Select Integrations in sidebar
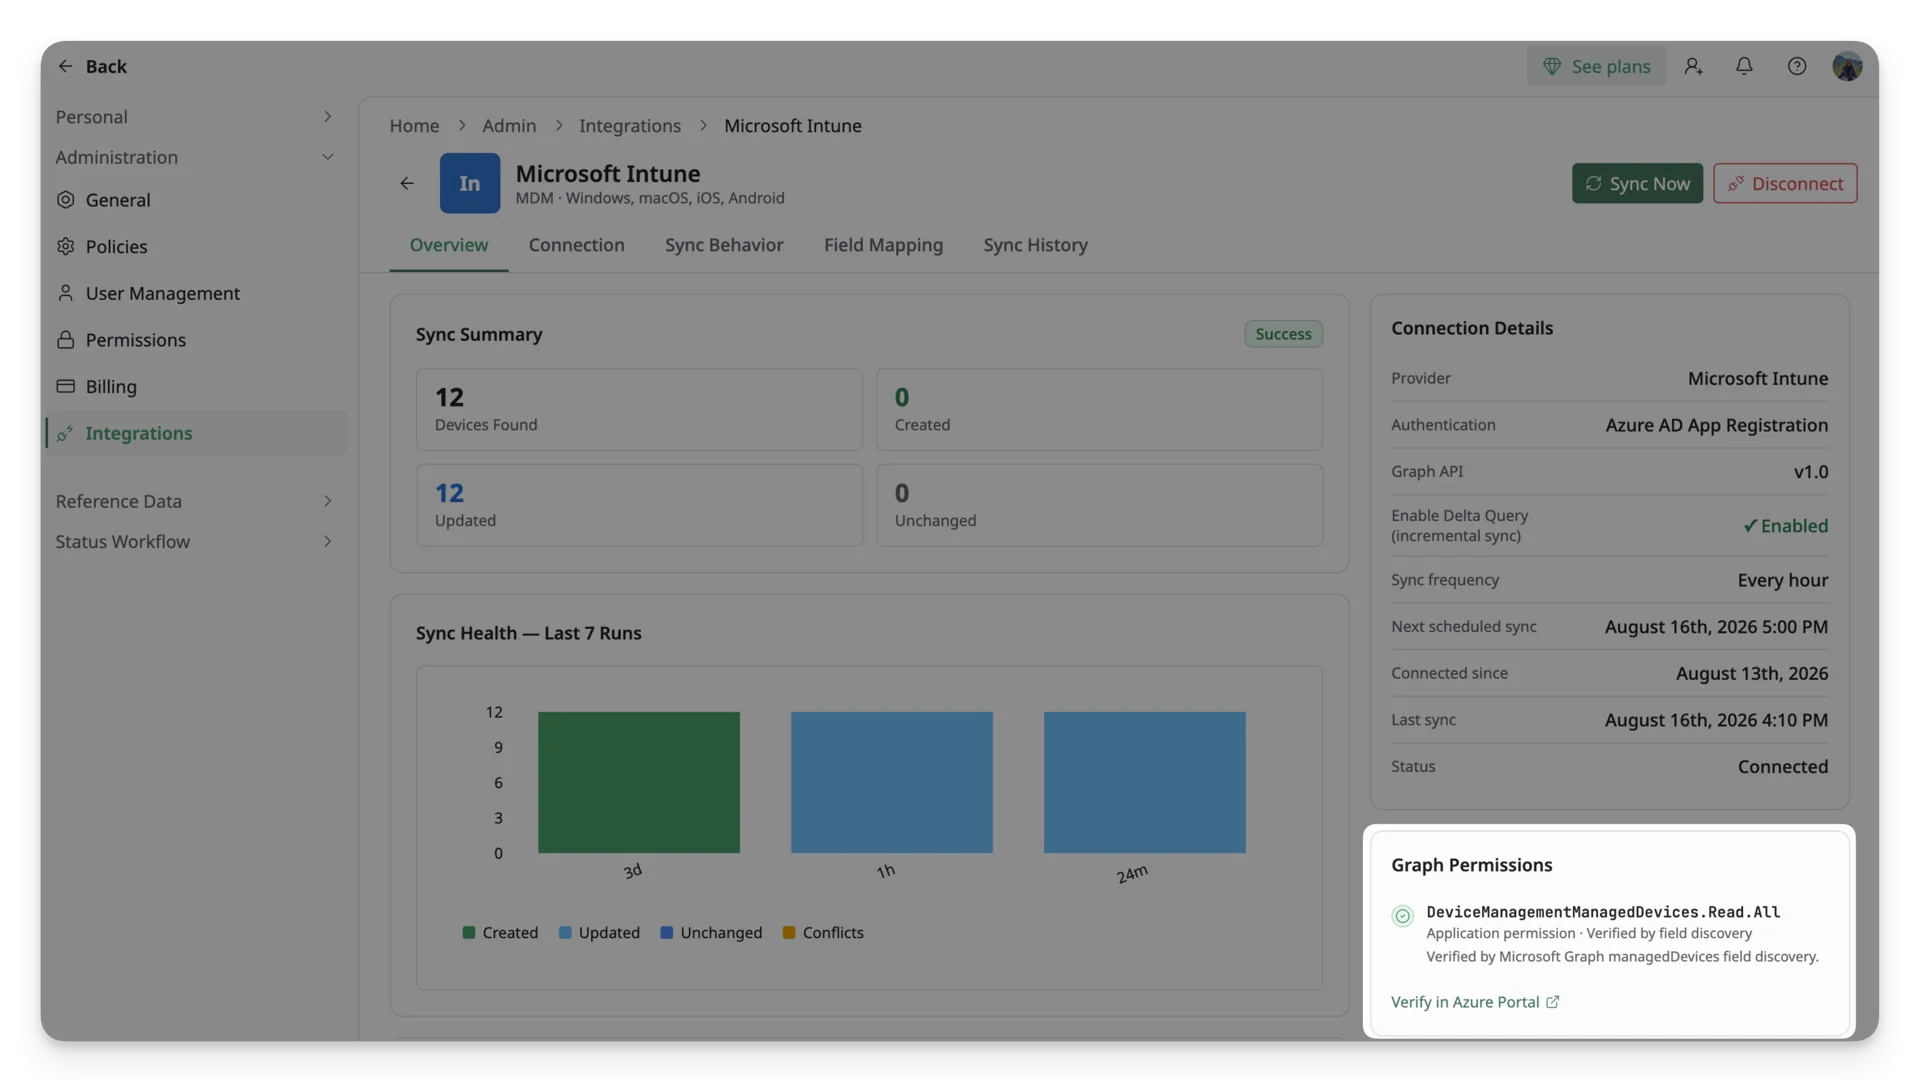 coord(196,433)
